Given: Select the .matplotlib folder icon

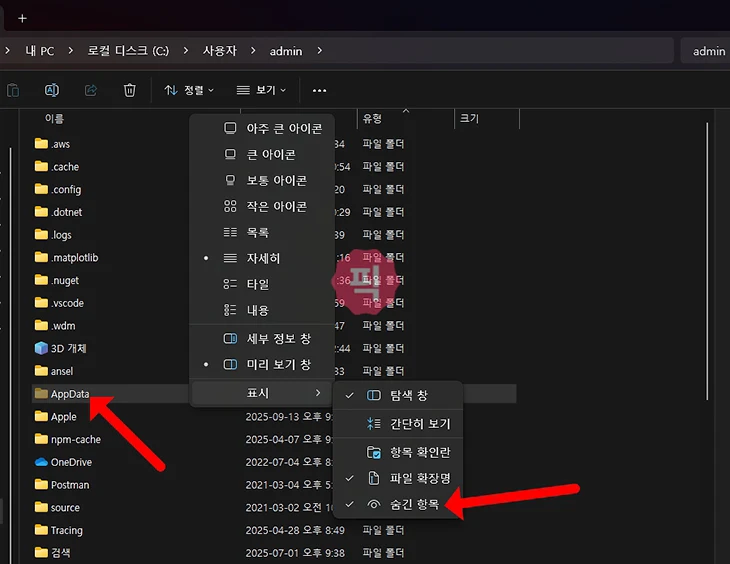Looking at the screenshot, I should click(x=41, y=257).
